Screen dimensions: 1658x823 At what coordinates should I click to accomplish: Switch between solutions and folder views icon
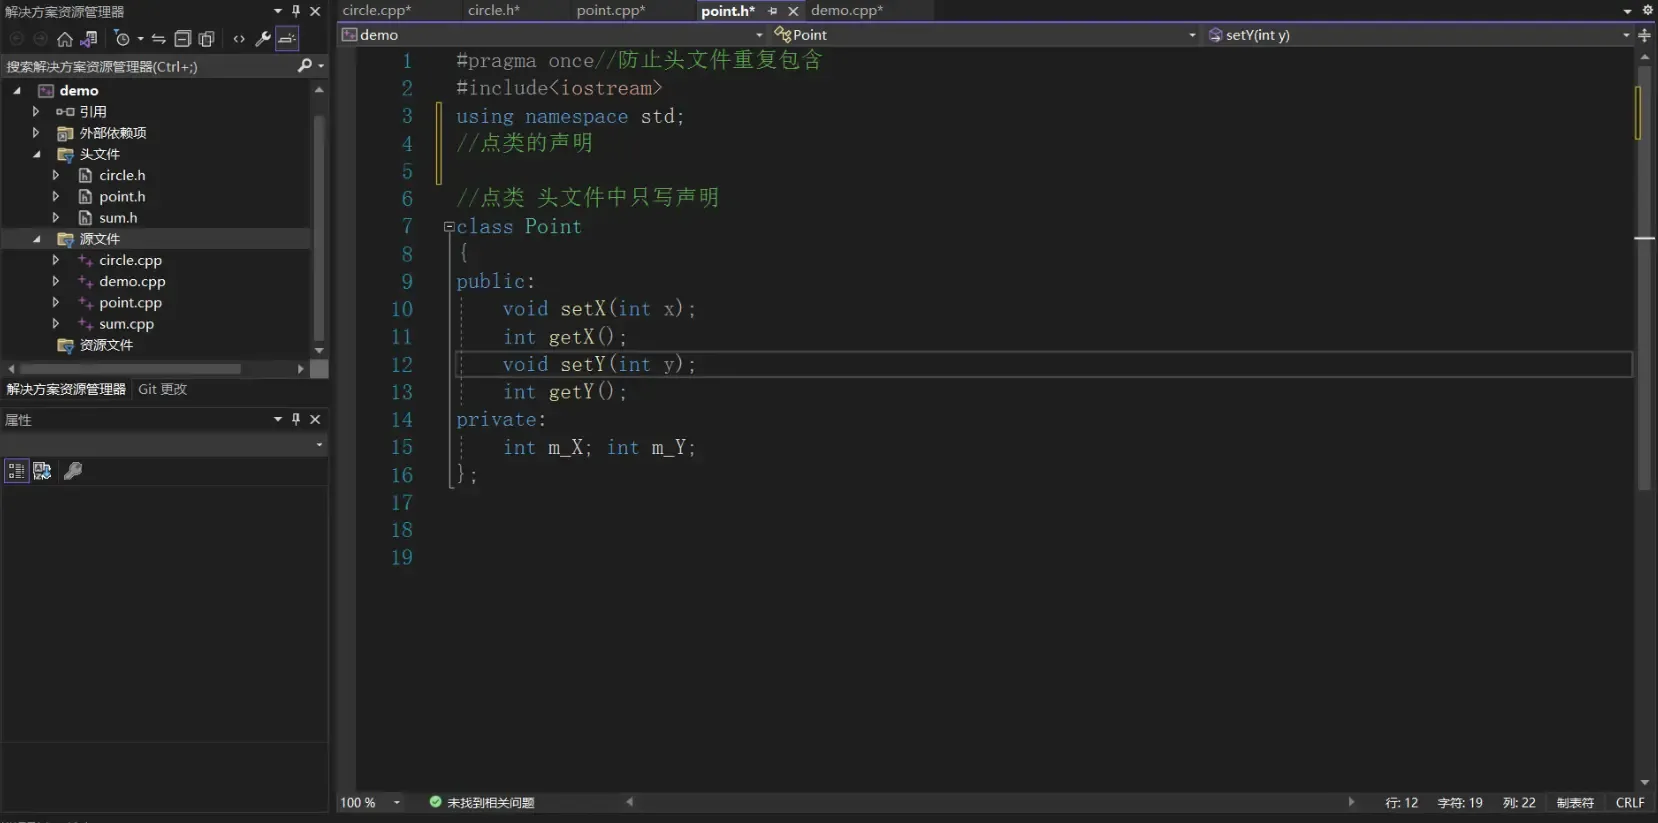[89, 39]
